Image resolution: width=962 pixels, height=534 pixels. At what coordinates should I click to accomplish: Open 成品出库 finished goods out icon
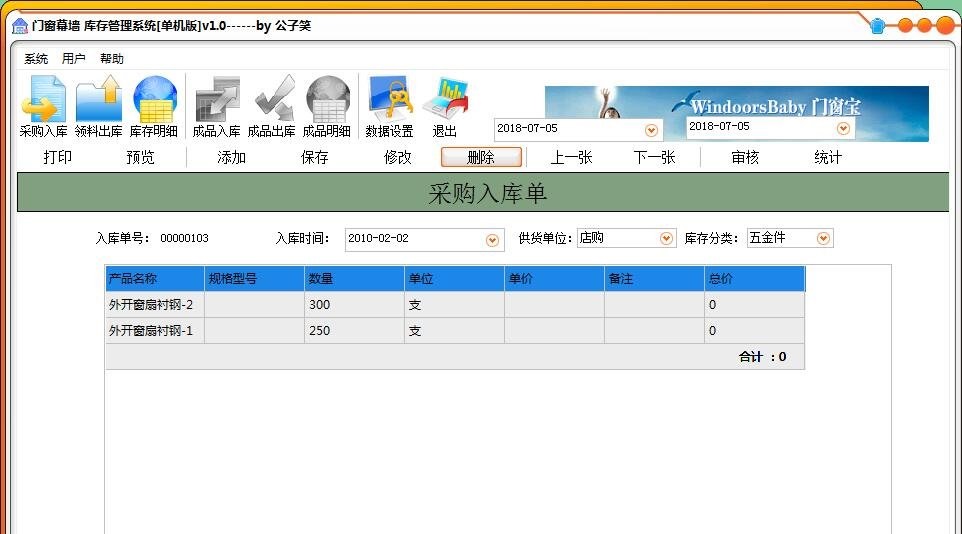[271, 106]
